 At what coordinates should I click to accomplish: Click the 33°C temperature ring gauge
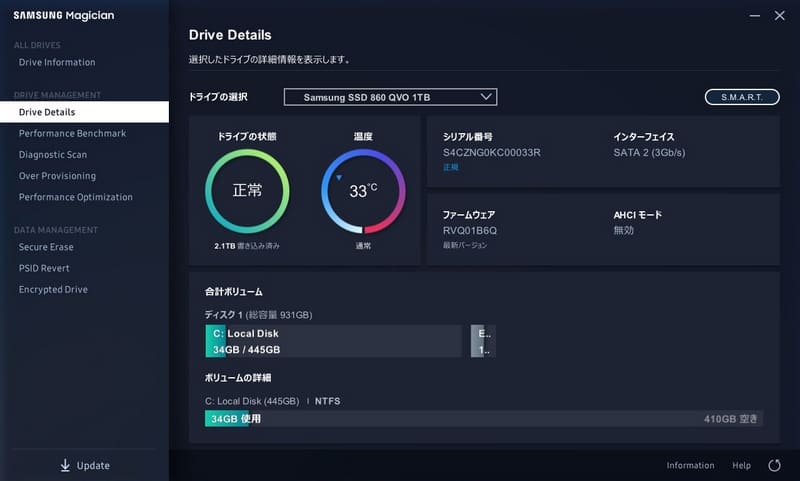(363, 191)
